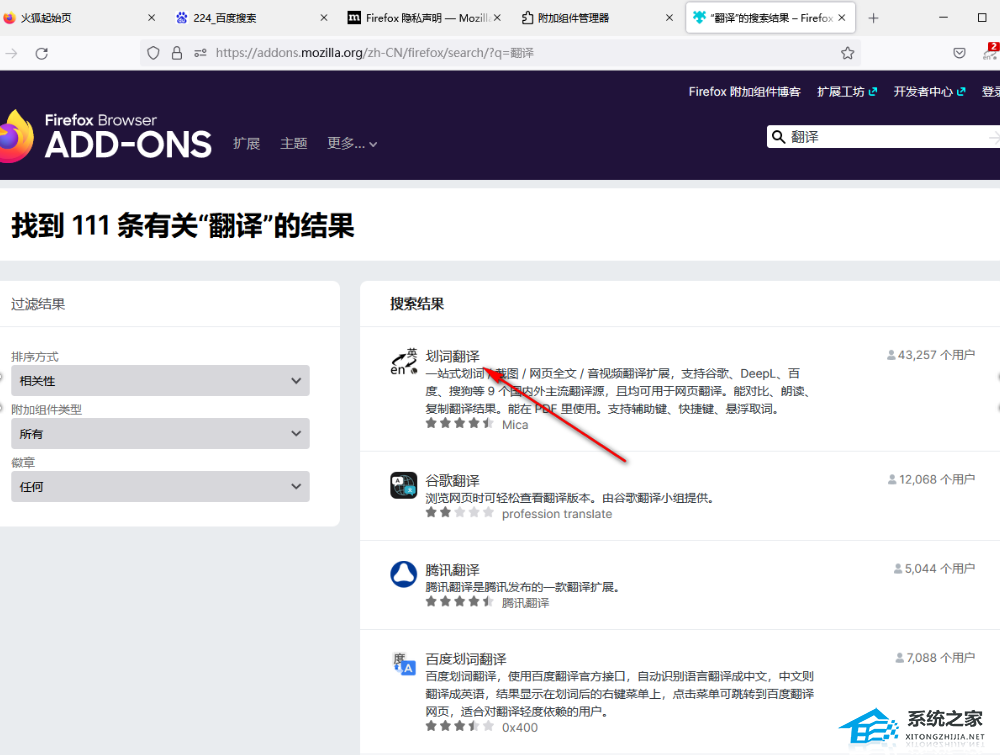Click the 12,068 个用户 count
The width and height of the screenshot is (1000, 755).
point(931,479)
